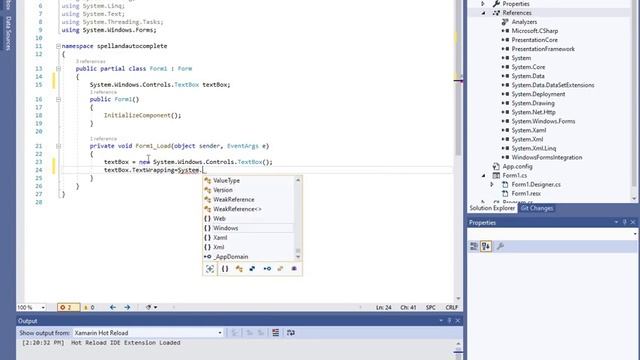The height and width of the screenshot is (360, 640).
Task: Open the editor zoom level dropdown
Action: click(43, 307)
